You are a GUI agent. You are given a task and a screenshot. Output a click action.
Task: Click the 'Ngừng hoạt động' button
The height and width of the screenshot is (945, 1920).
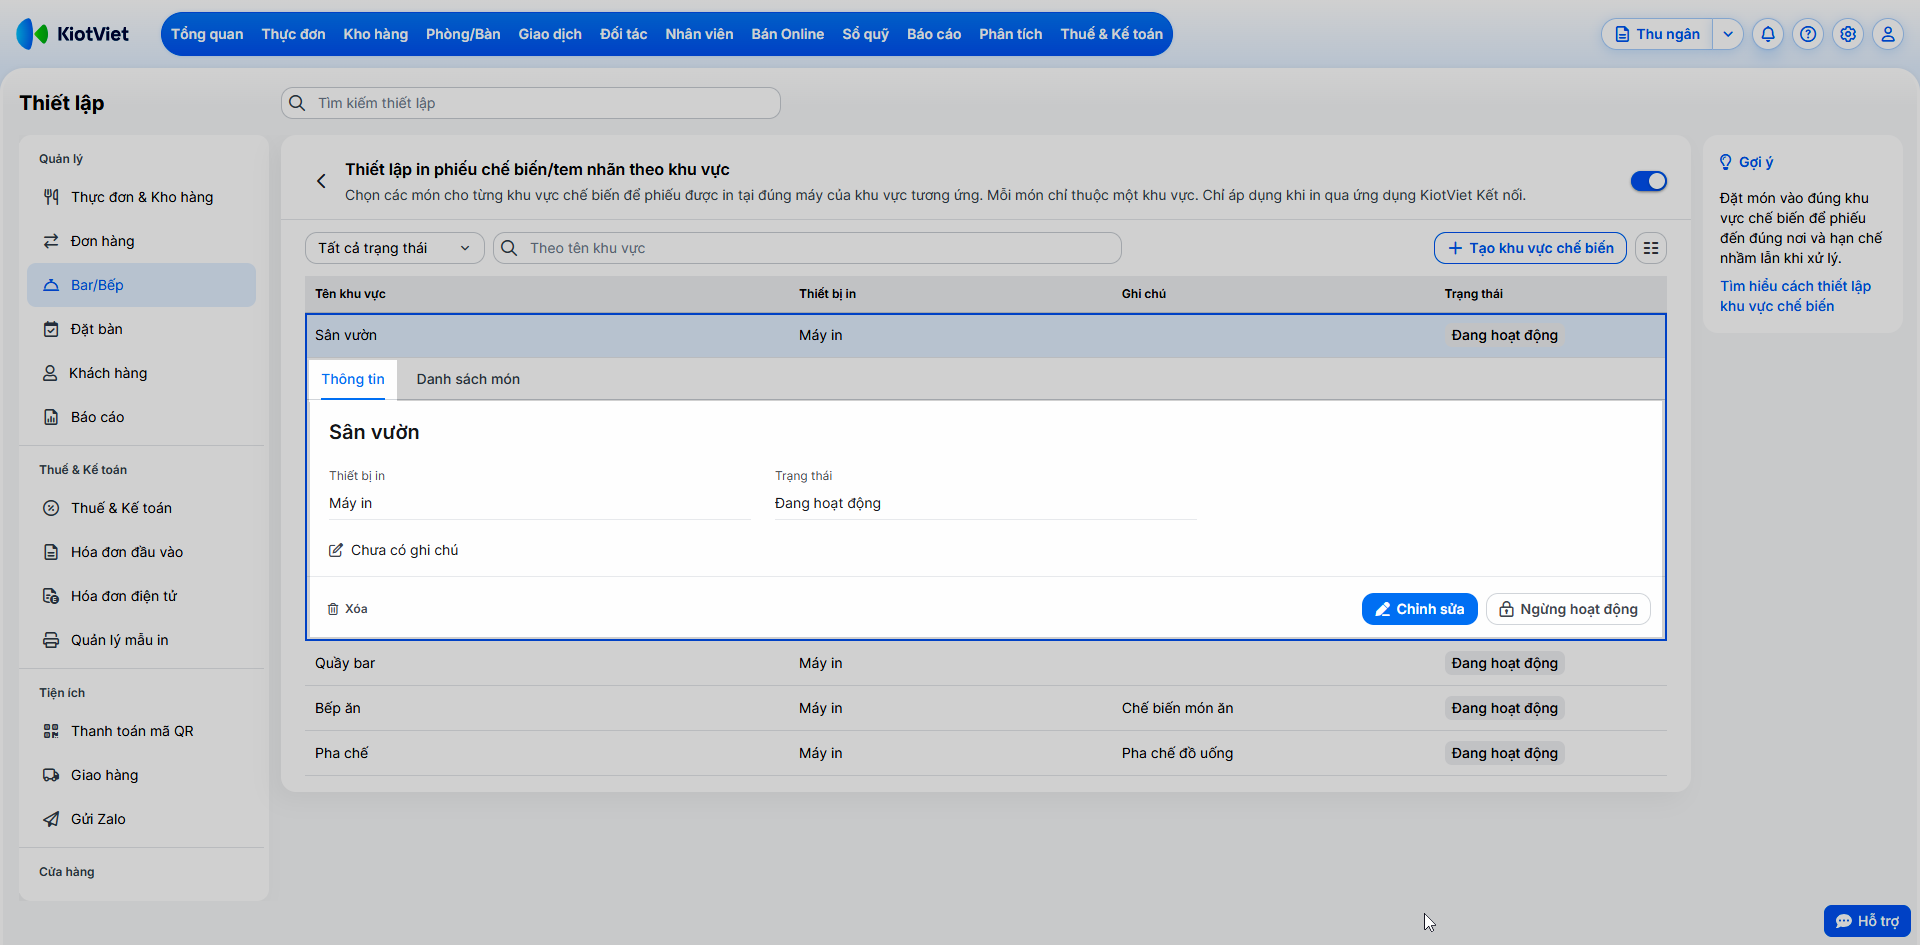pos(1568,609)
